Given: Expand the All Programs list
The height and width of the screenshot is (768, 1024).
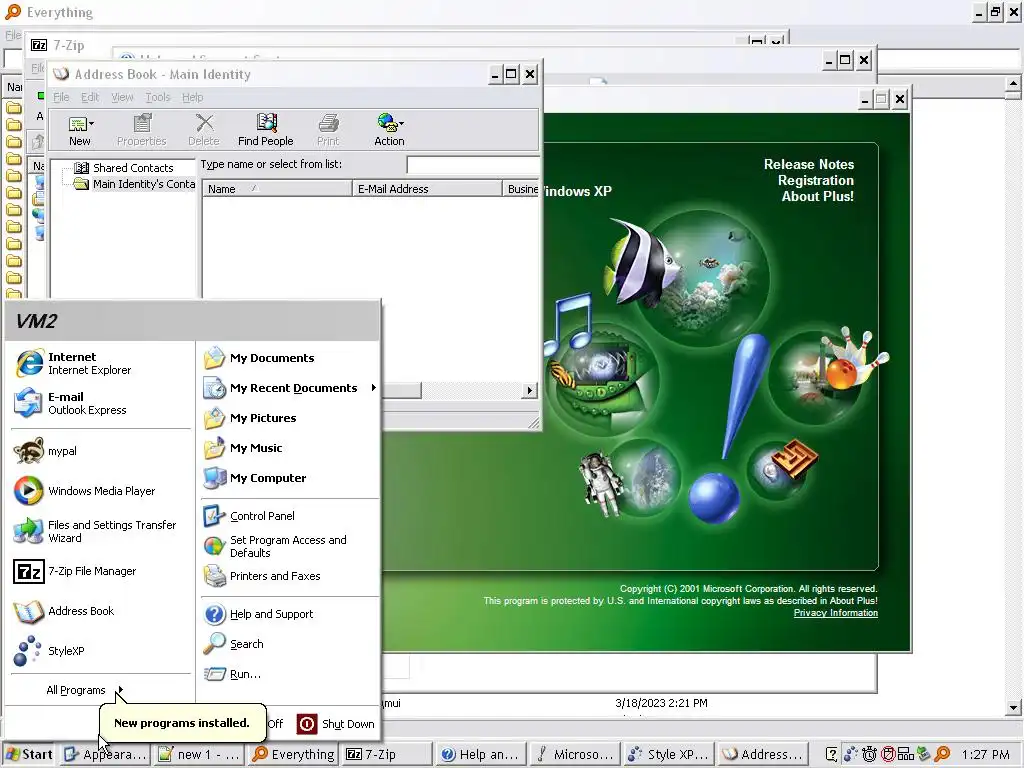Looking at the screenshot, I should tap(85, 690).
